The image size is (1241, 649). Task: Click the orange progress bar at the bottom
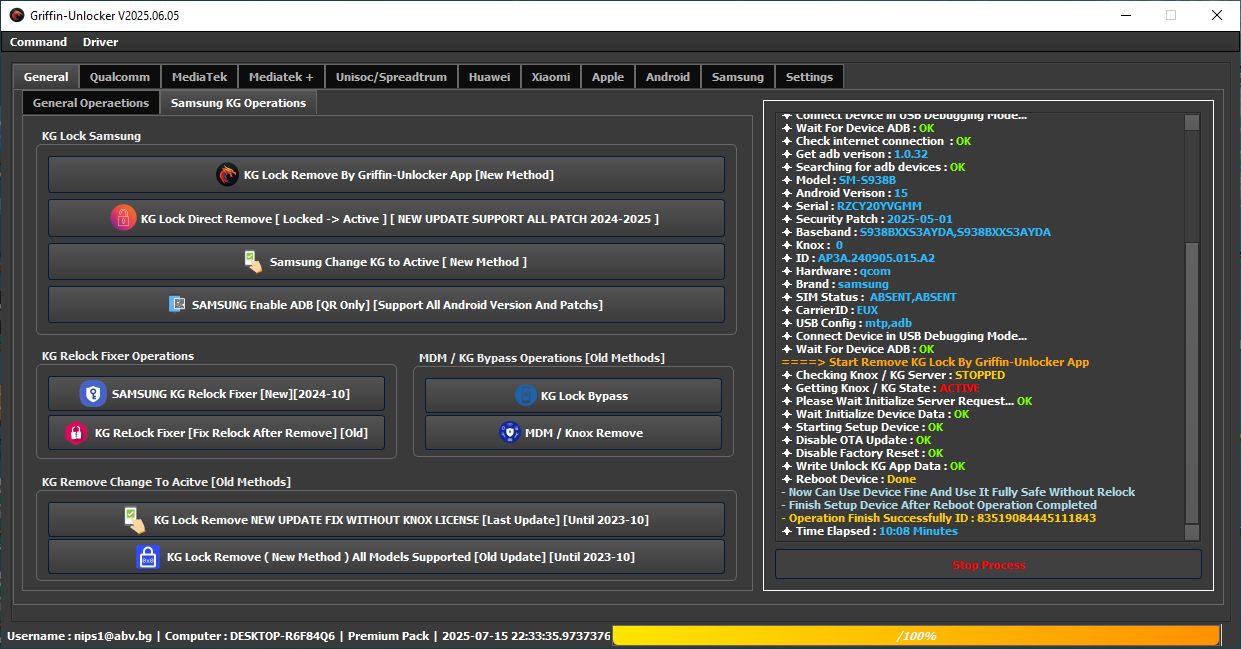pos(916,636)
